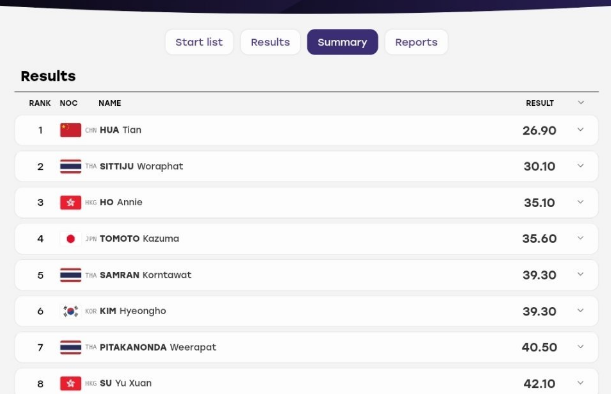Image resolution: width=611 pixels, height=394 pixels.
Task: Click the RESULT column header
Action: coord(540,103)
